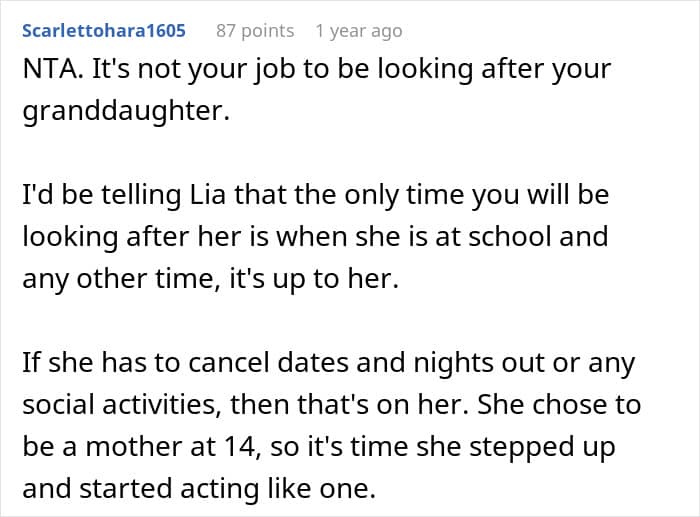This screenshot has height=517, width=700.
Task: Click the line beginning 'If she has to cancel'
Action: 329,363
